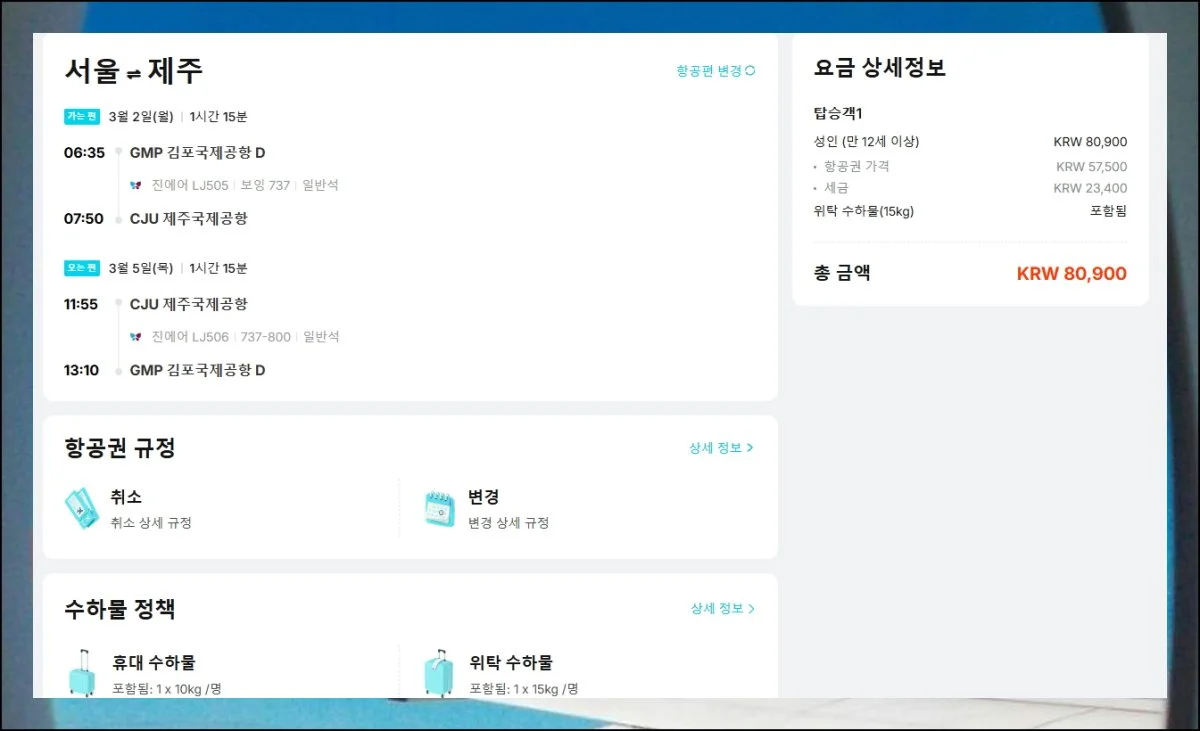Screen dimensions: 1200x731
Task: Click Jin Air logo on LJ505 flight
Action: pos(136,185)
